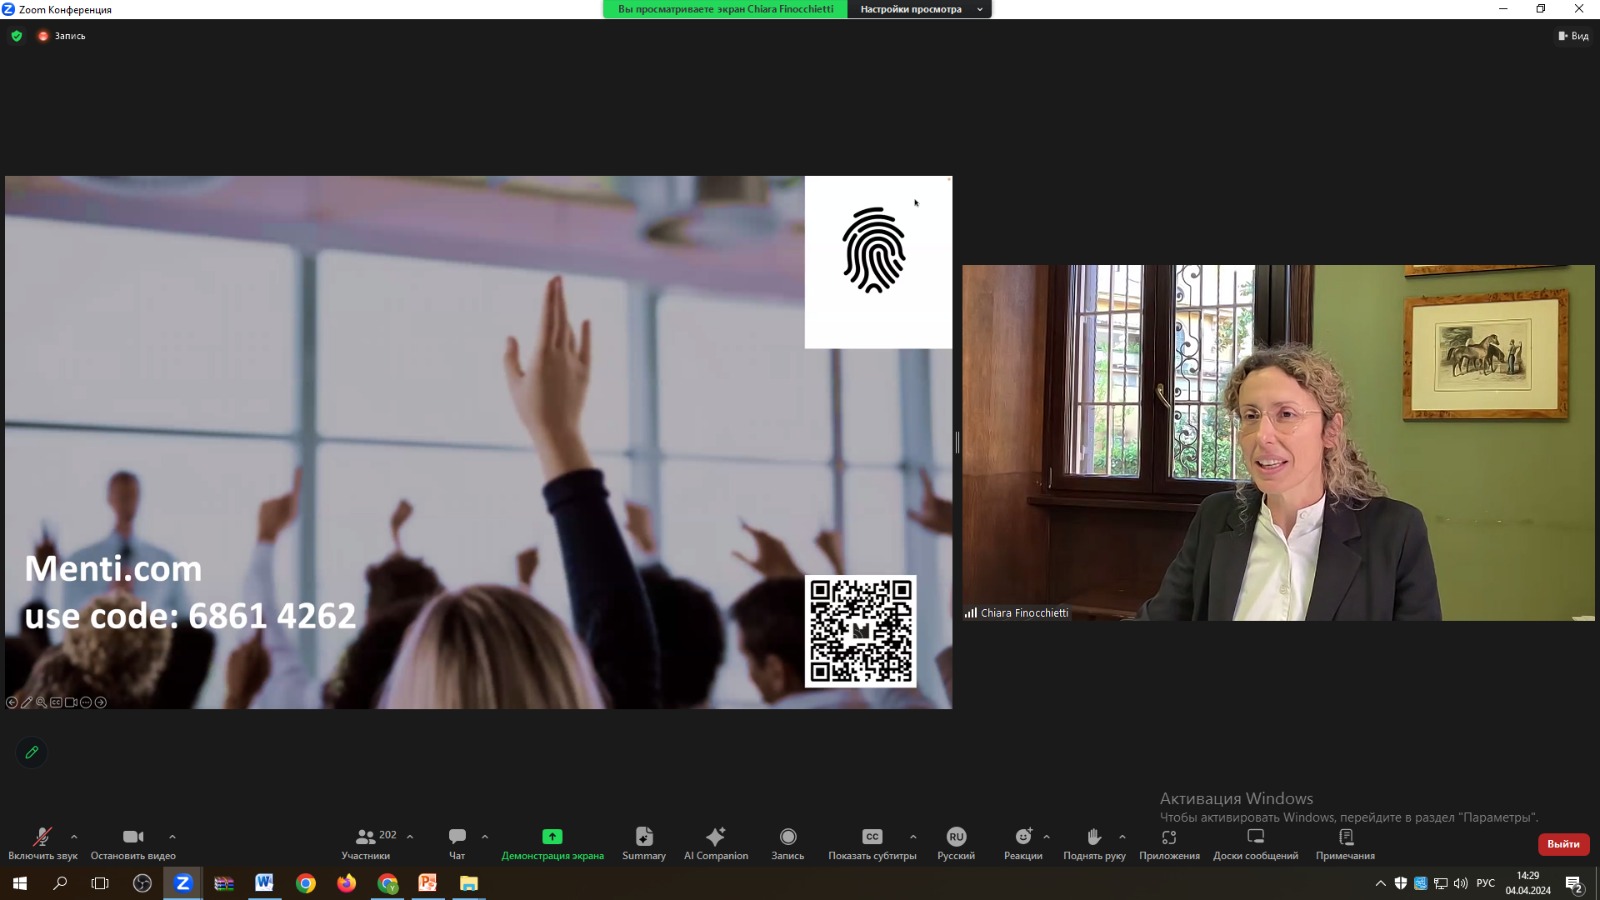Show subtitles (Показать субтитры)
The image size is (1600, 900).
tap(871, 842)
